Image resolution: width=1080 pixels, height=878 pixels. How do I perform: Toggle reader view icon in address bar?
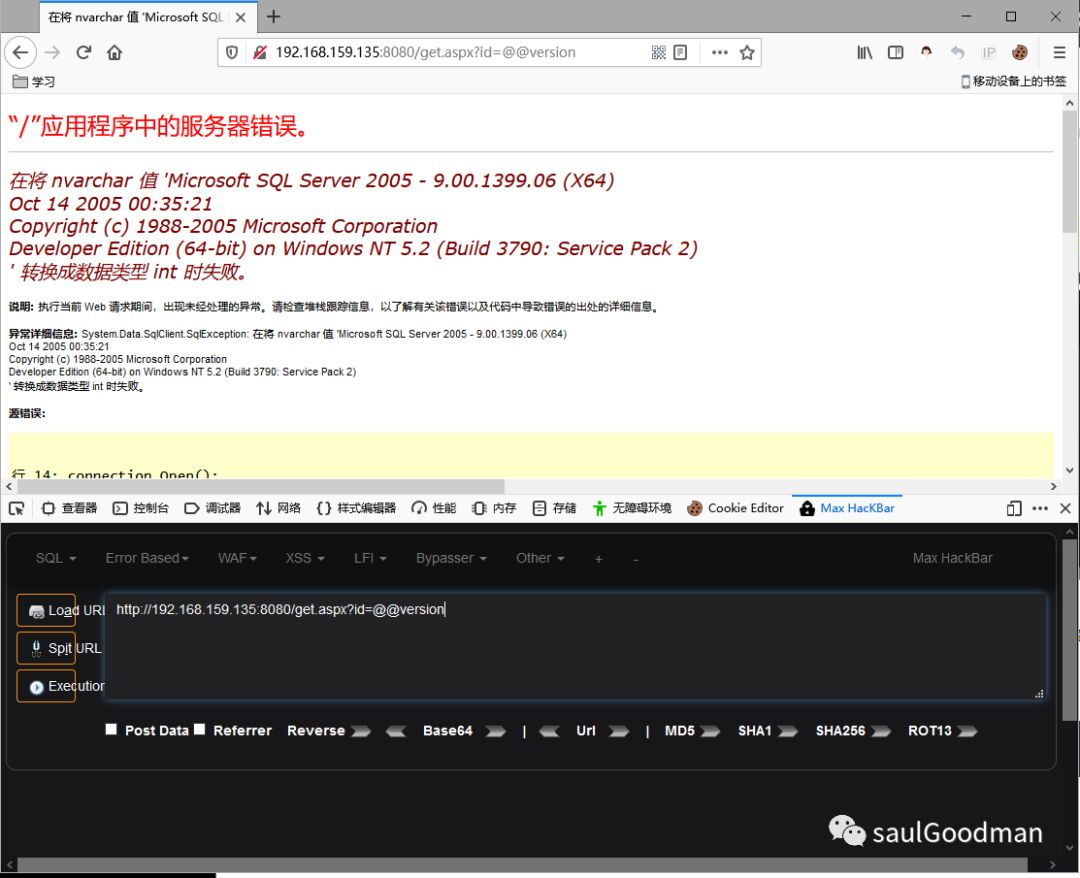[681, 52]
